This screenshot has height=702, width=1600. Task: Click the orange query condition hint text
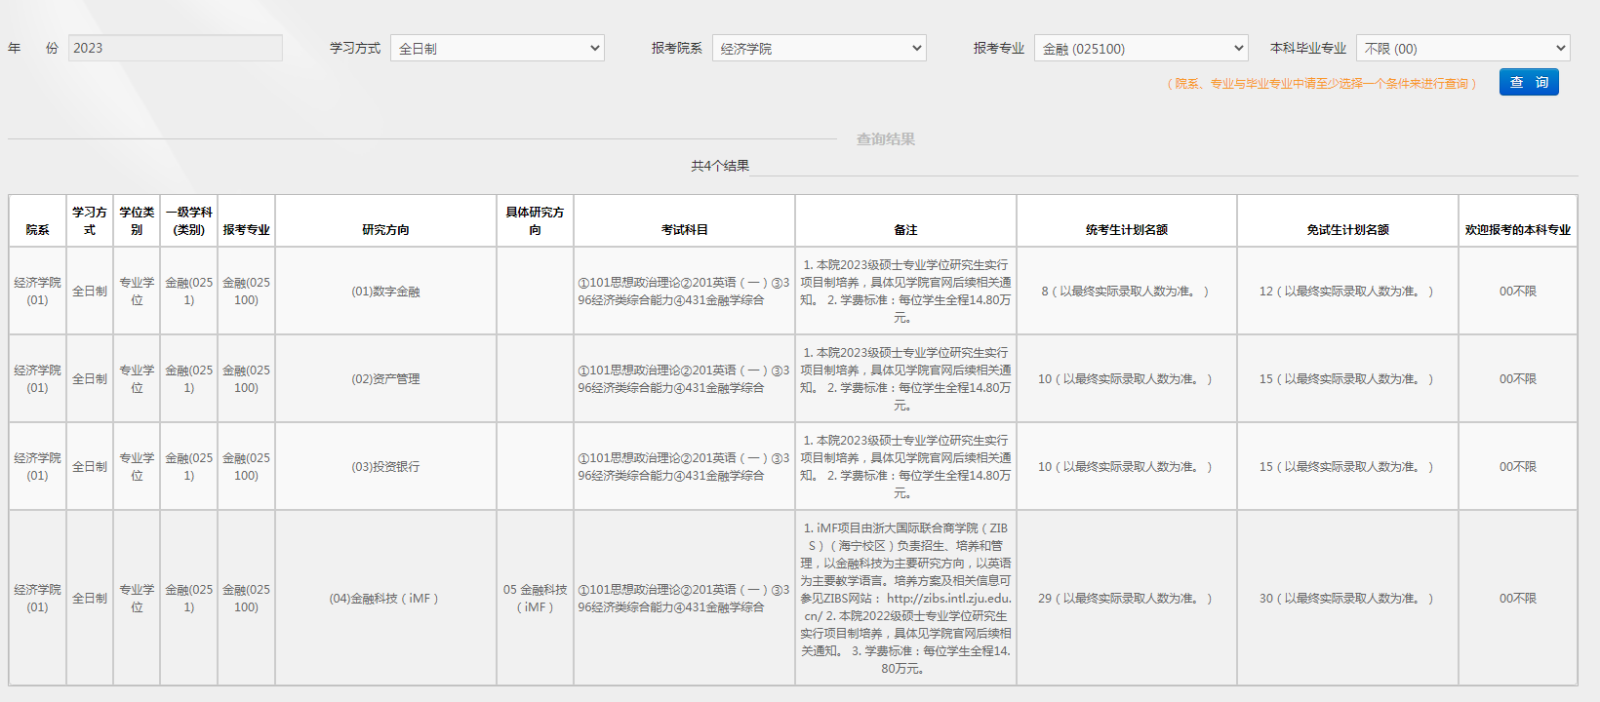1322,83
